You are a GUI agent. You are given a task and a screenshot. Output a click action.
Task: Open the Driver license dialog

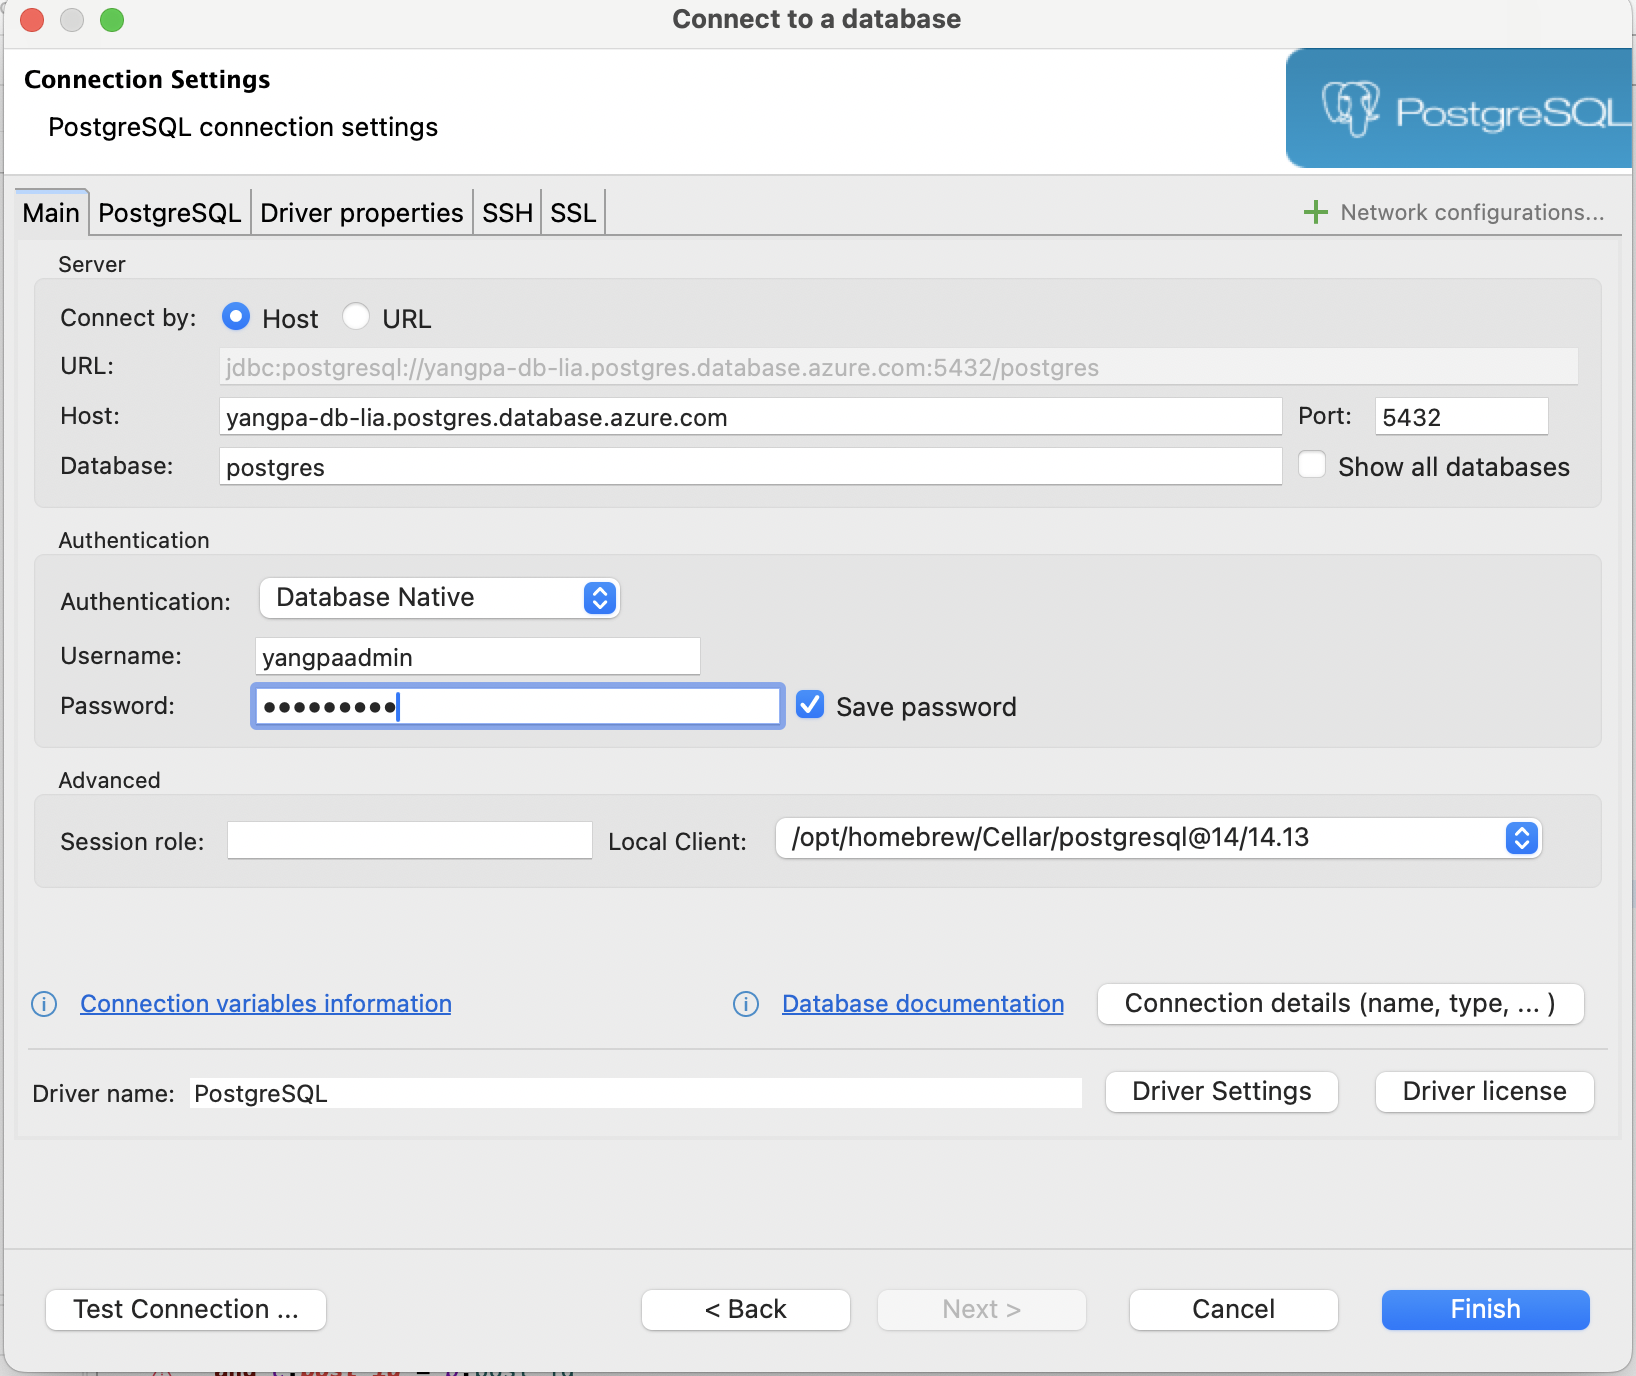(1485, 1092)
